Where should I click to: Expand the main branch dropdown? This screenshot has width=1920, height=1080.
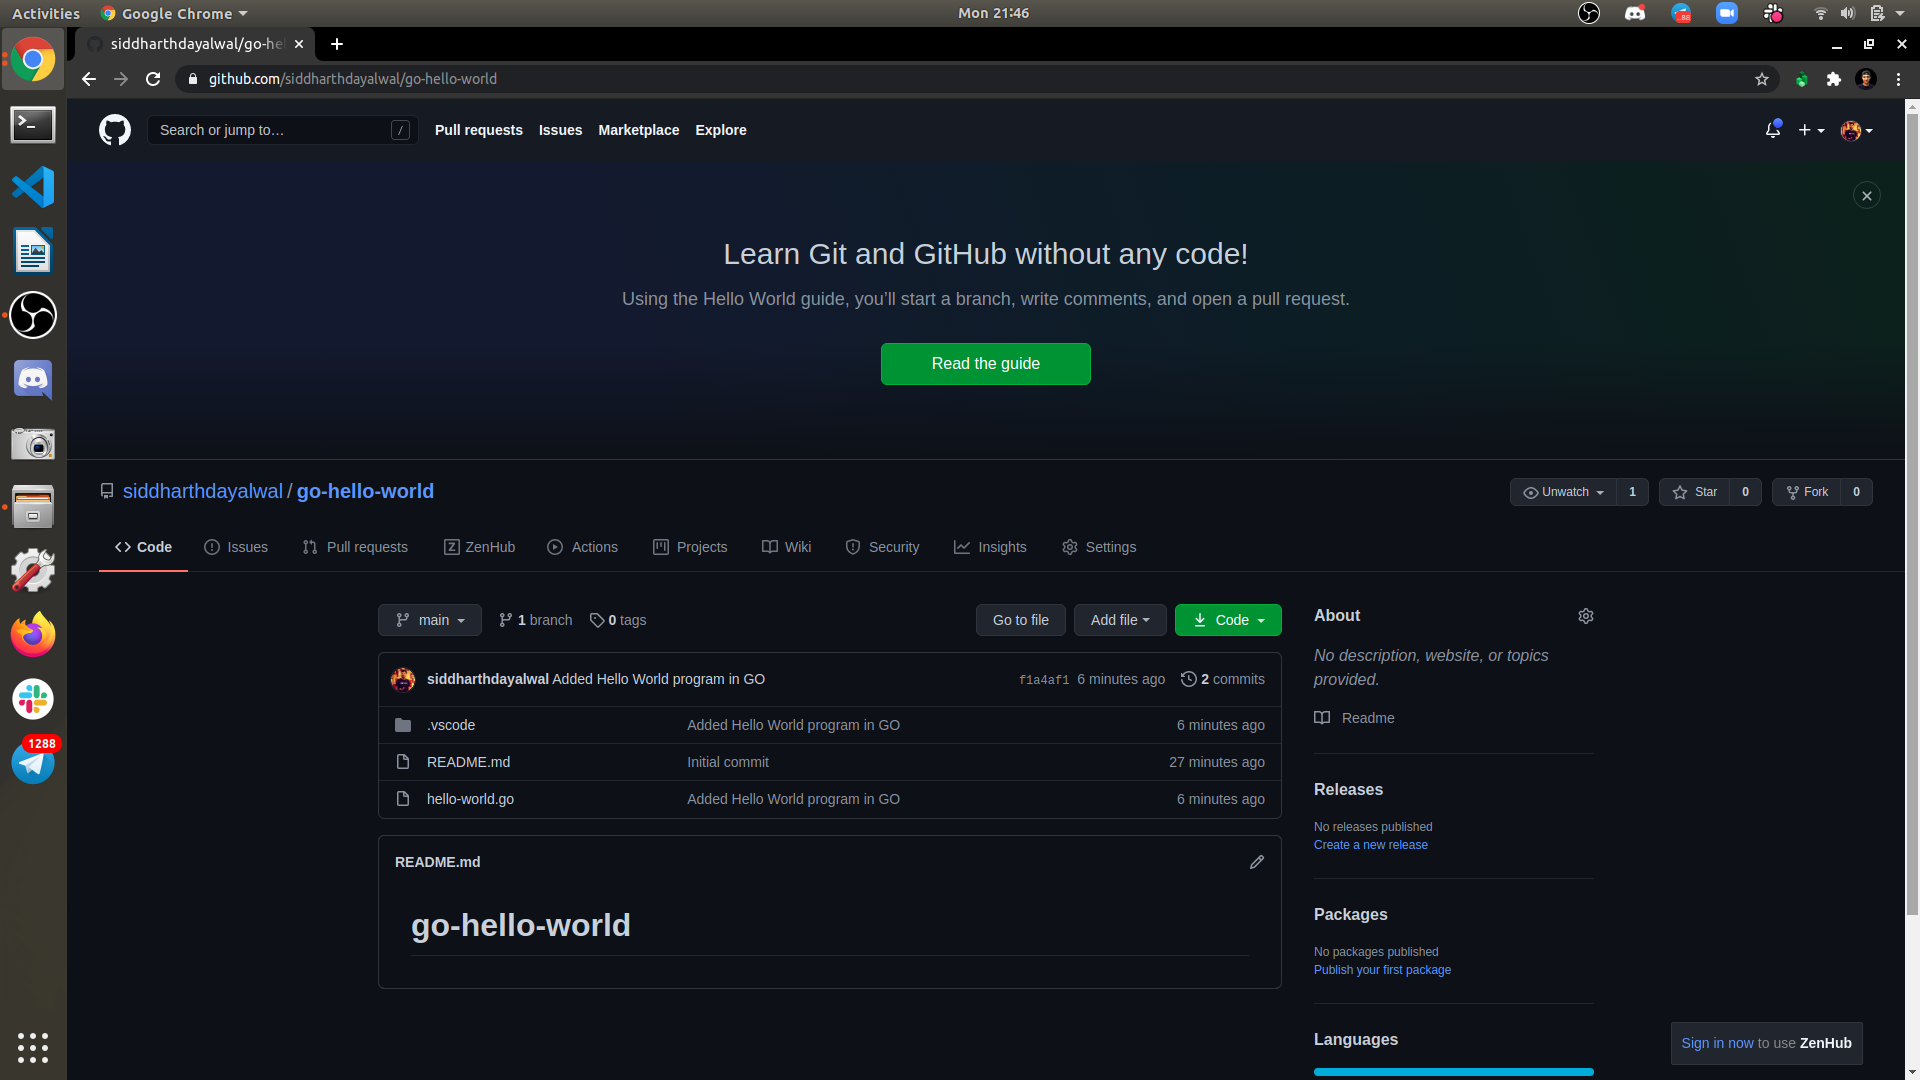[x=430, y=620]
